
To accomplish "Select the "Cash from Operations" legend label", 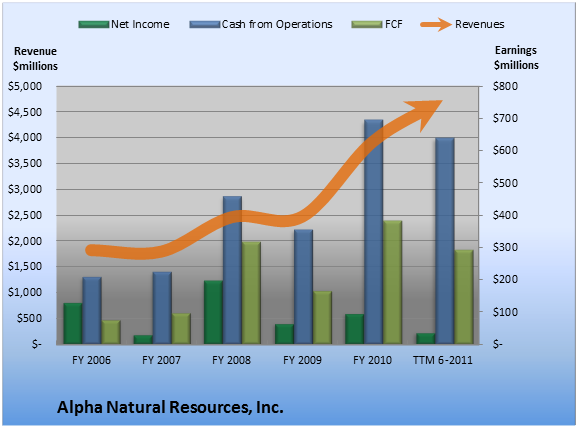I will (277, 24).
